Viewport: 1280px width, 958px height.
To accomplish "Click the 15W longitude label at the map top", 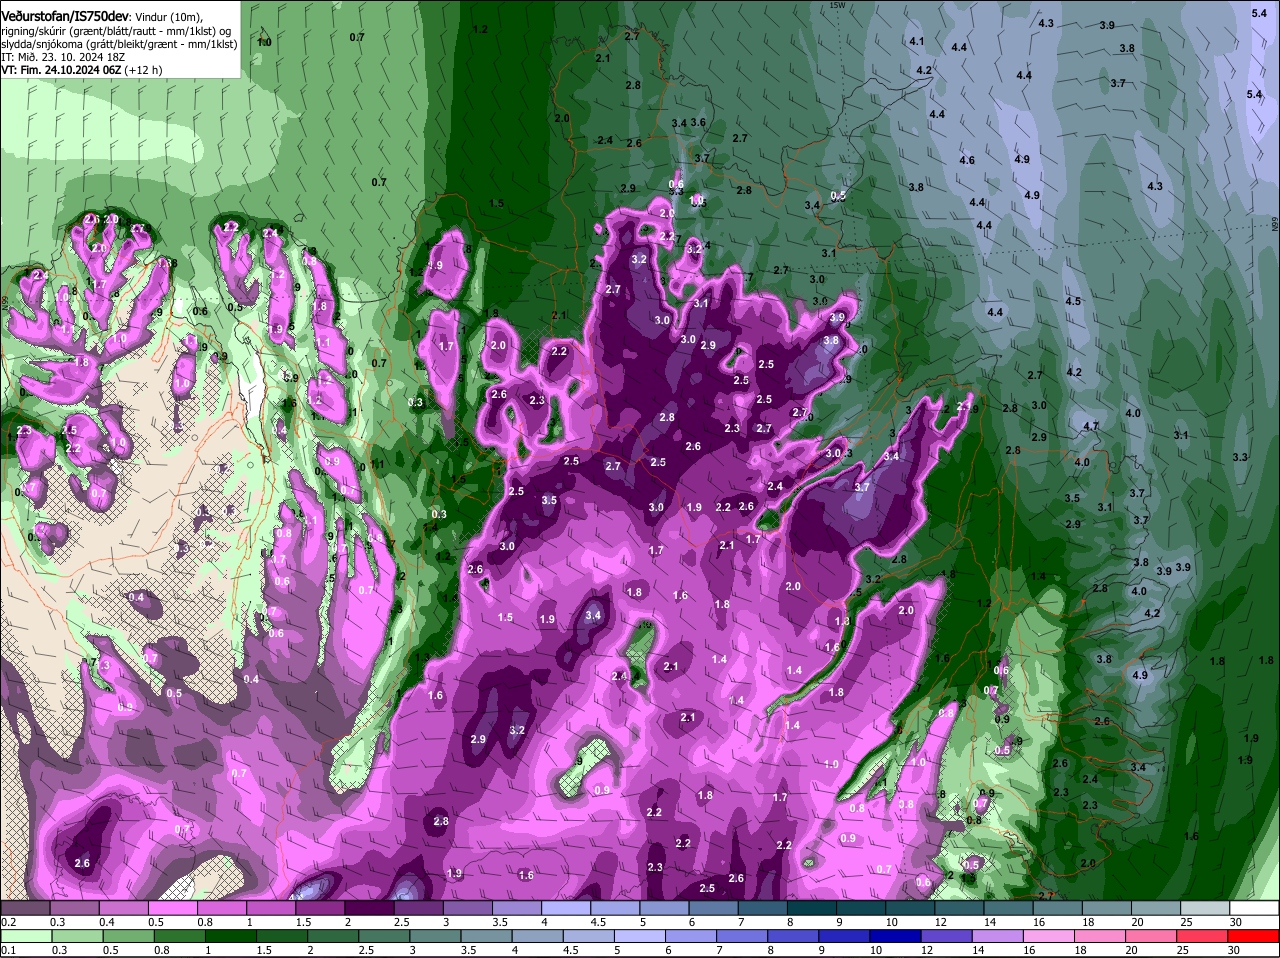I will pyautogui.click(x=838, y=6).
